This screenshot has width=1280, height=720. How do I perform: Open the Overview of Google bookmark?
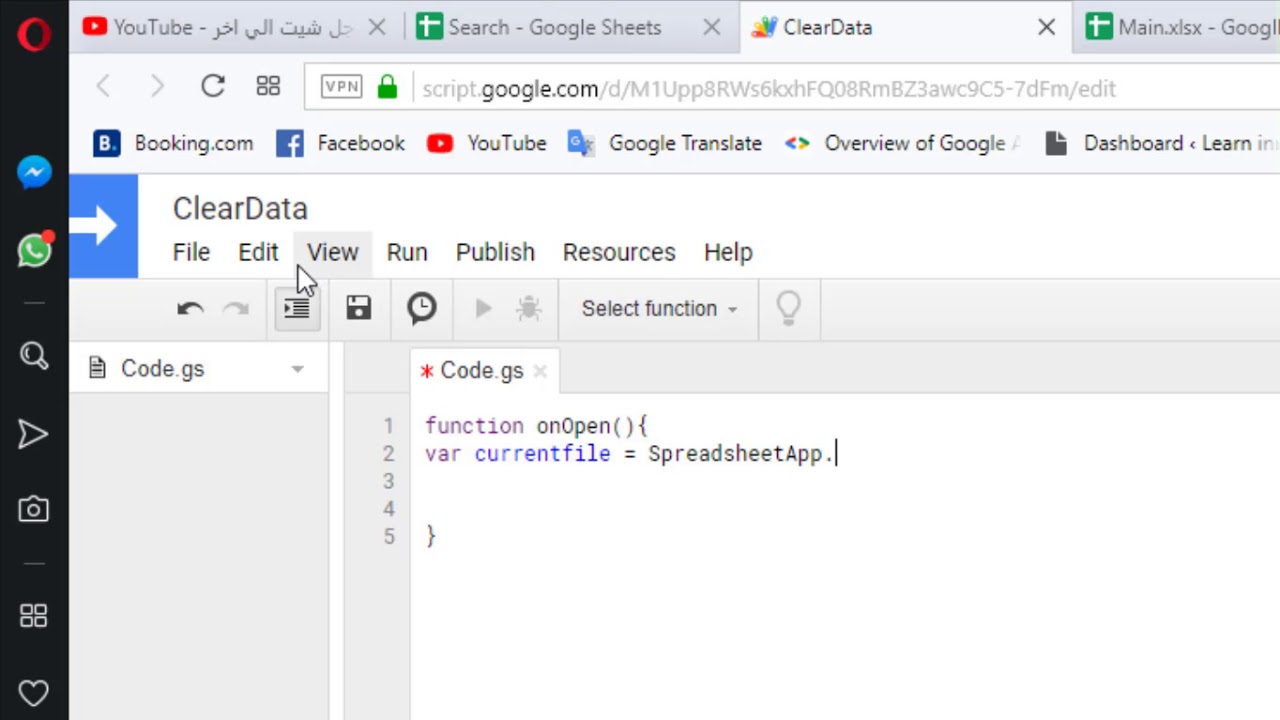coord(901,143)
